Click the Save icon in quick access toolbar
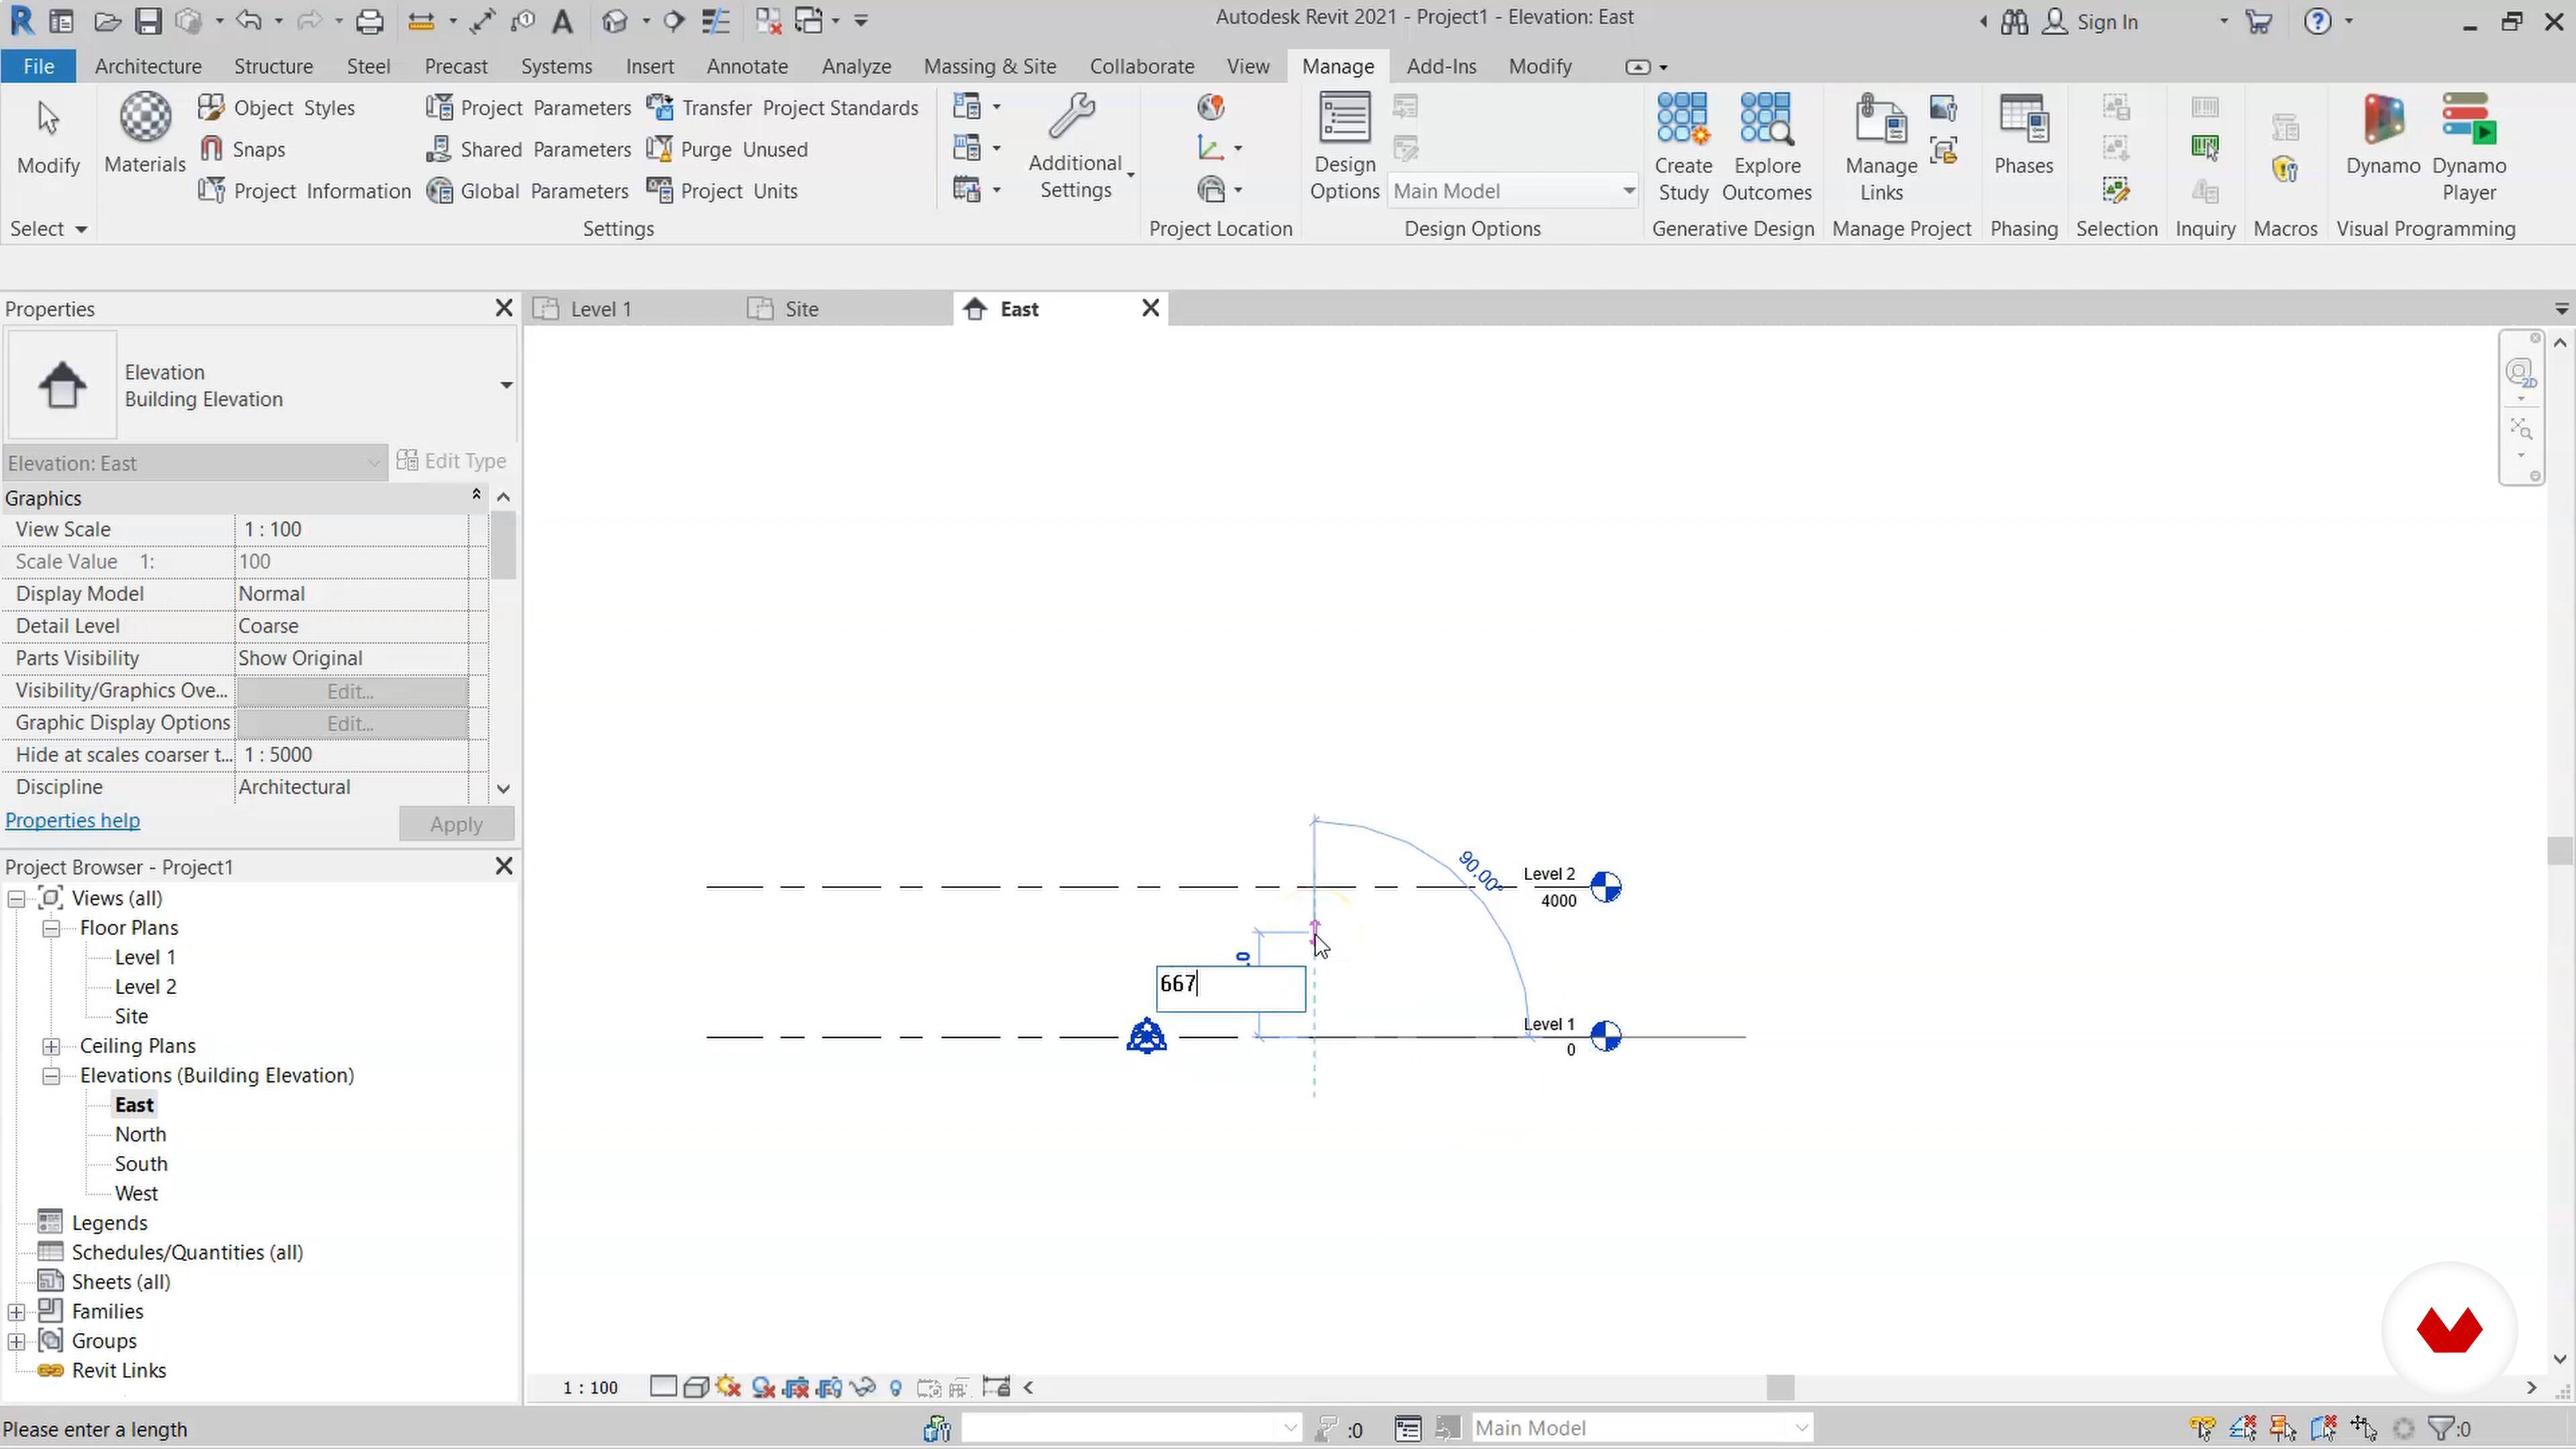This screenshot has width=2576, height=1449. point(148,21)
